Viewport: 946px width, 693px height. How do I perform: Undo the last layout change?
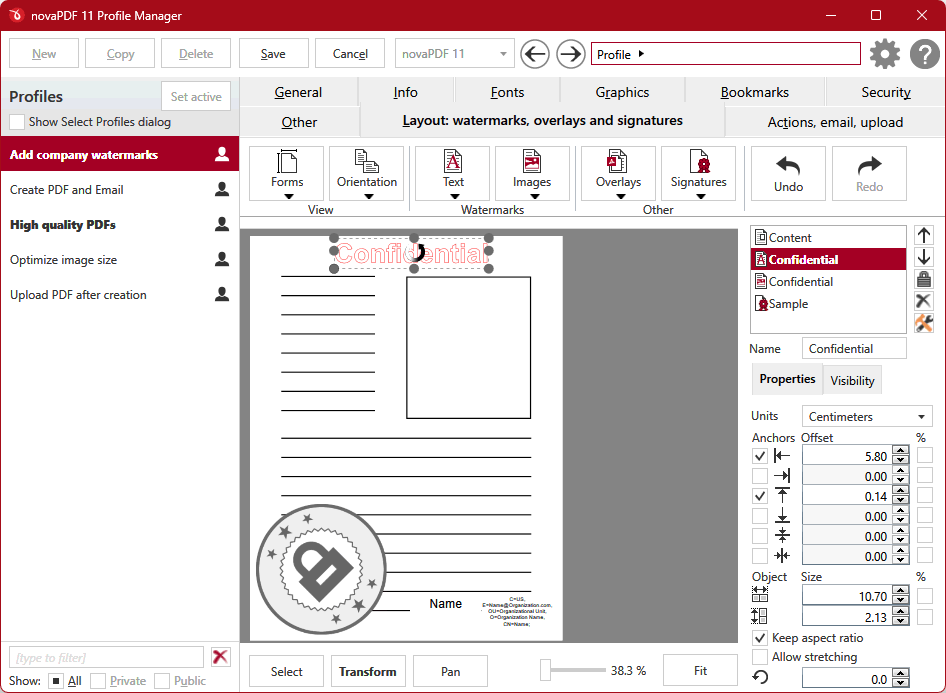coord(789,173)
